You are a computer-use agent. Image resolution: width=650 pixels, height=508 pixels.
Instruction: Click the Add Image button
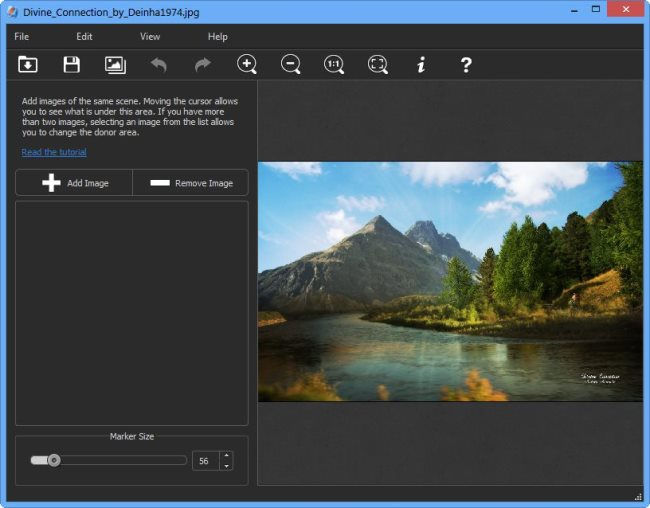point(74,182)
